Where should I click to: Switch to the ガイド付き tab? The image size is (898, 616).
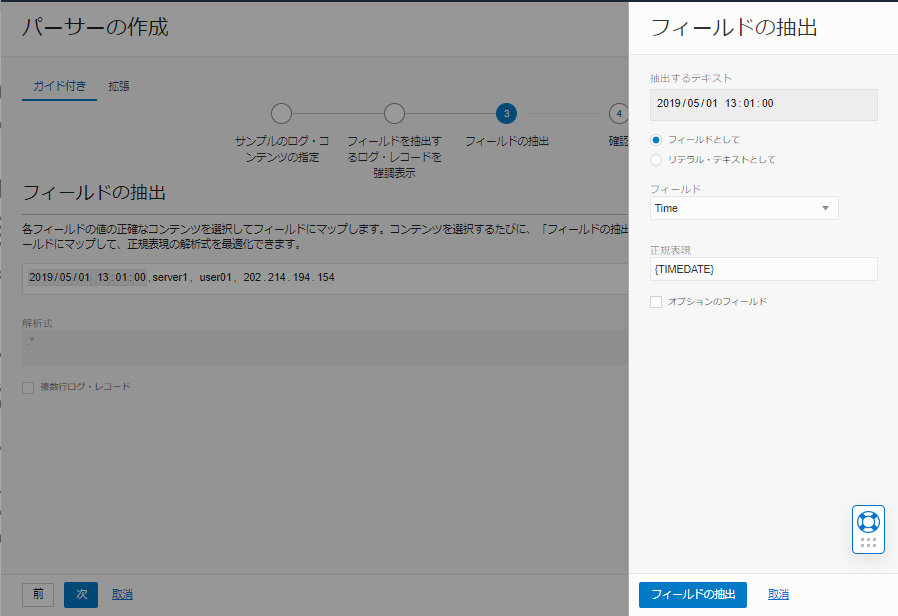pyautogui.click(x=58, y=86)
